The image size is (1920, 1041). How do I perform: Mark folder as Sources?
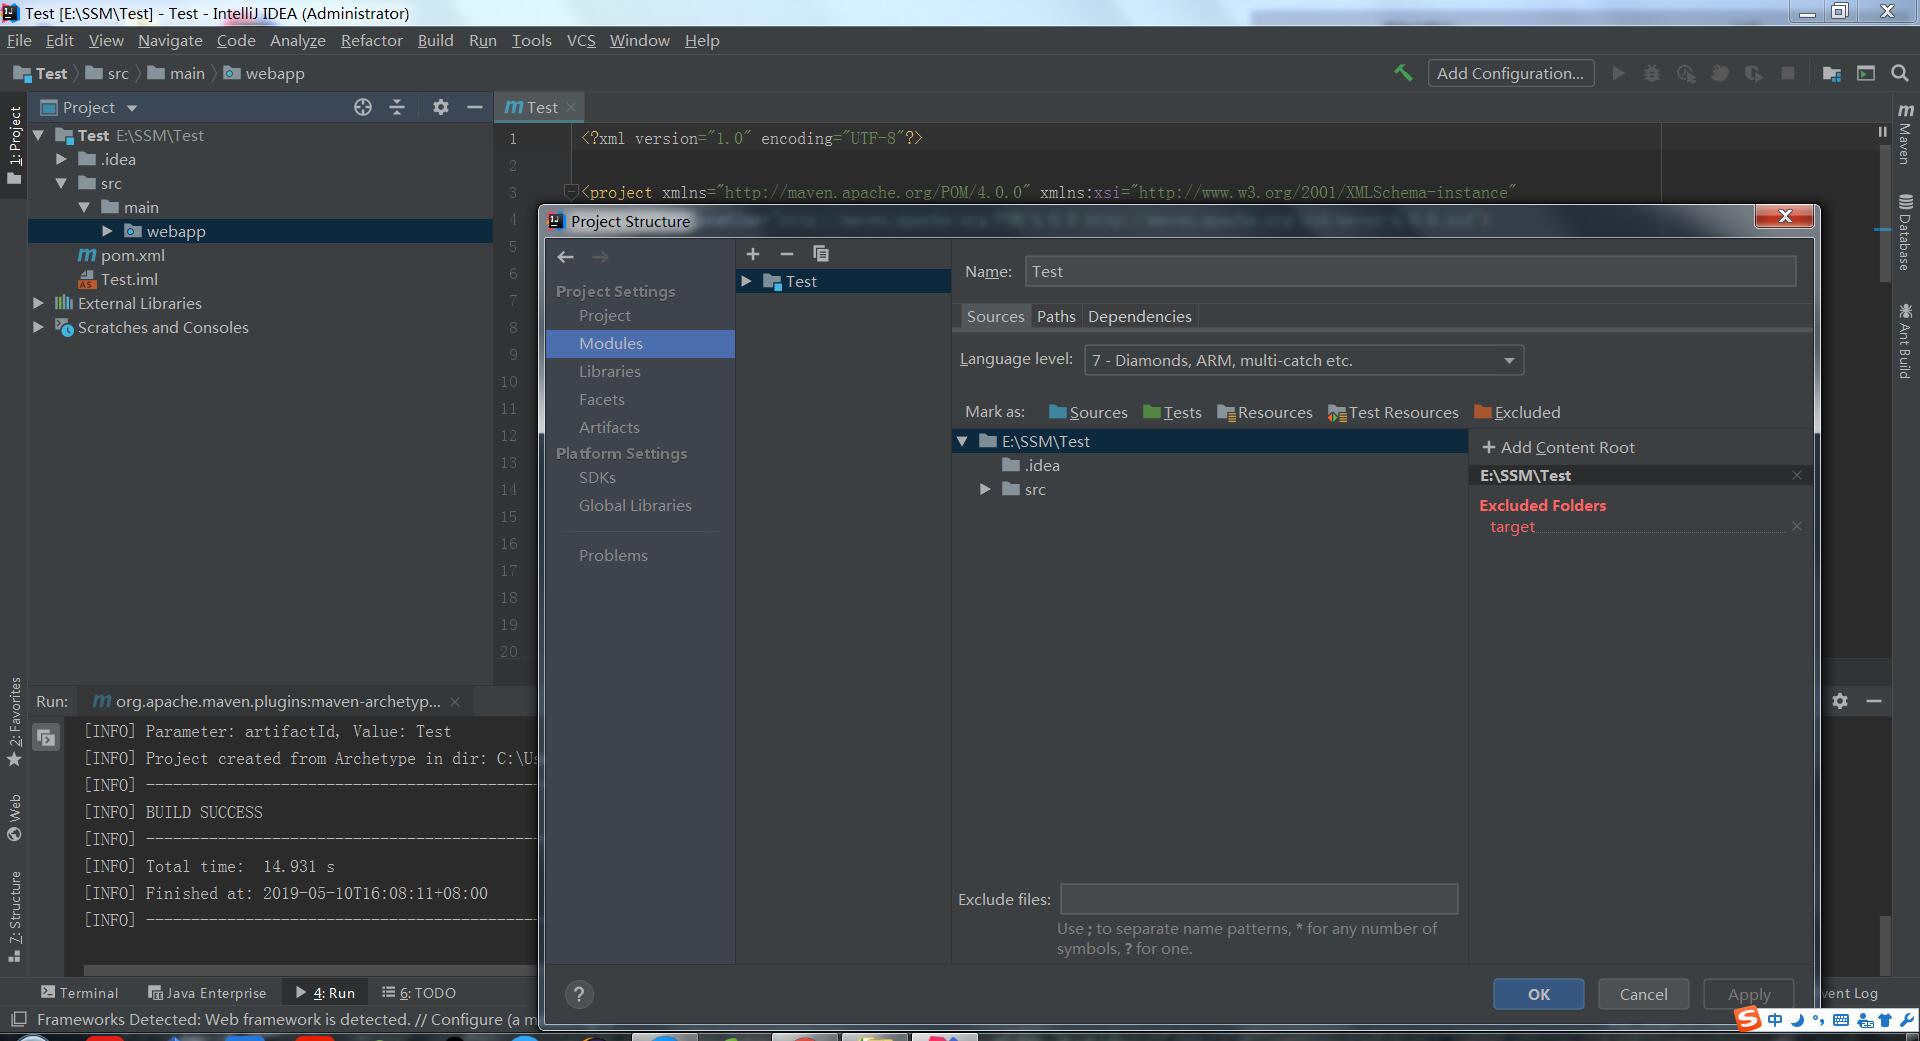1088,412
